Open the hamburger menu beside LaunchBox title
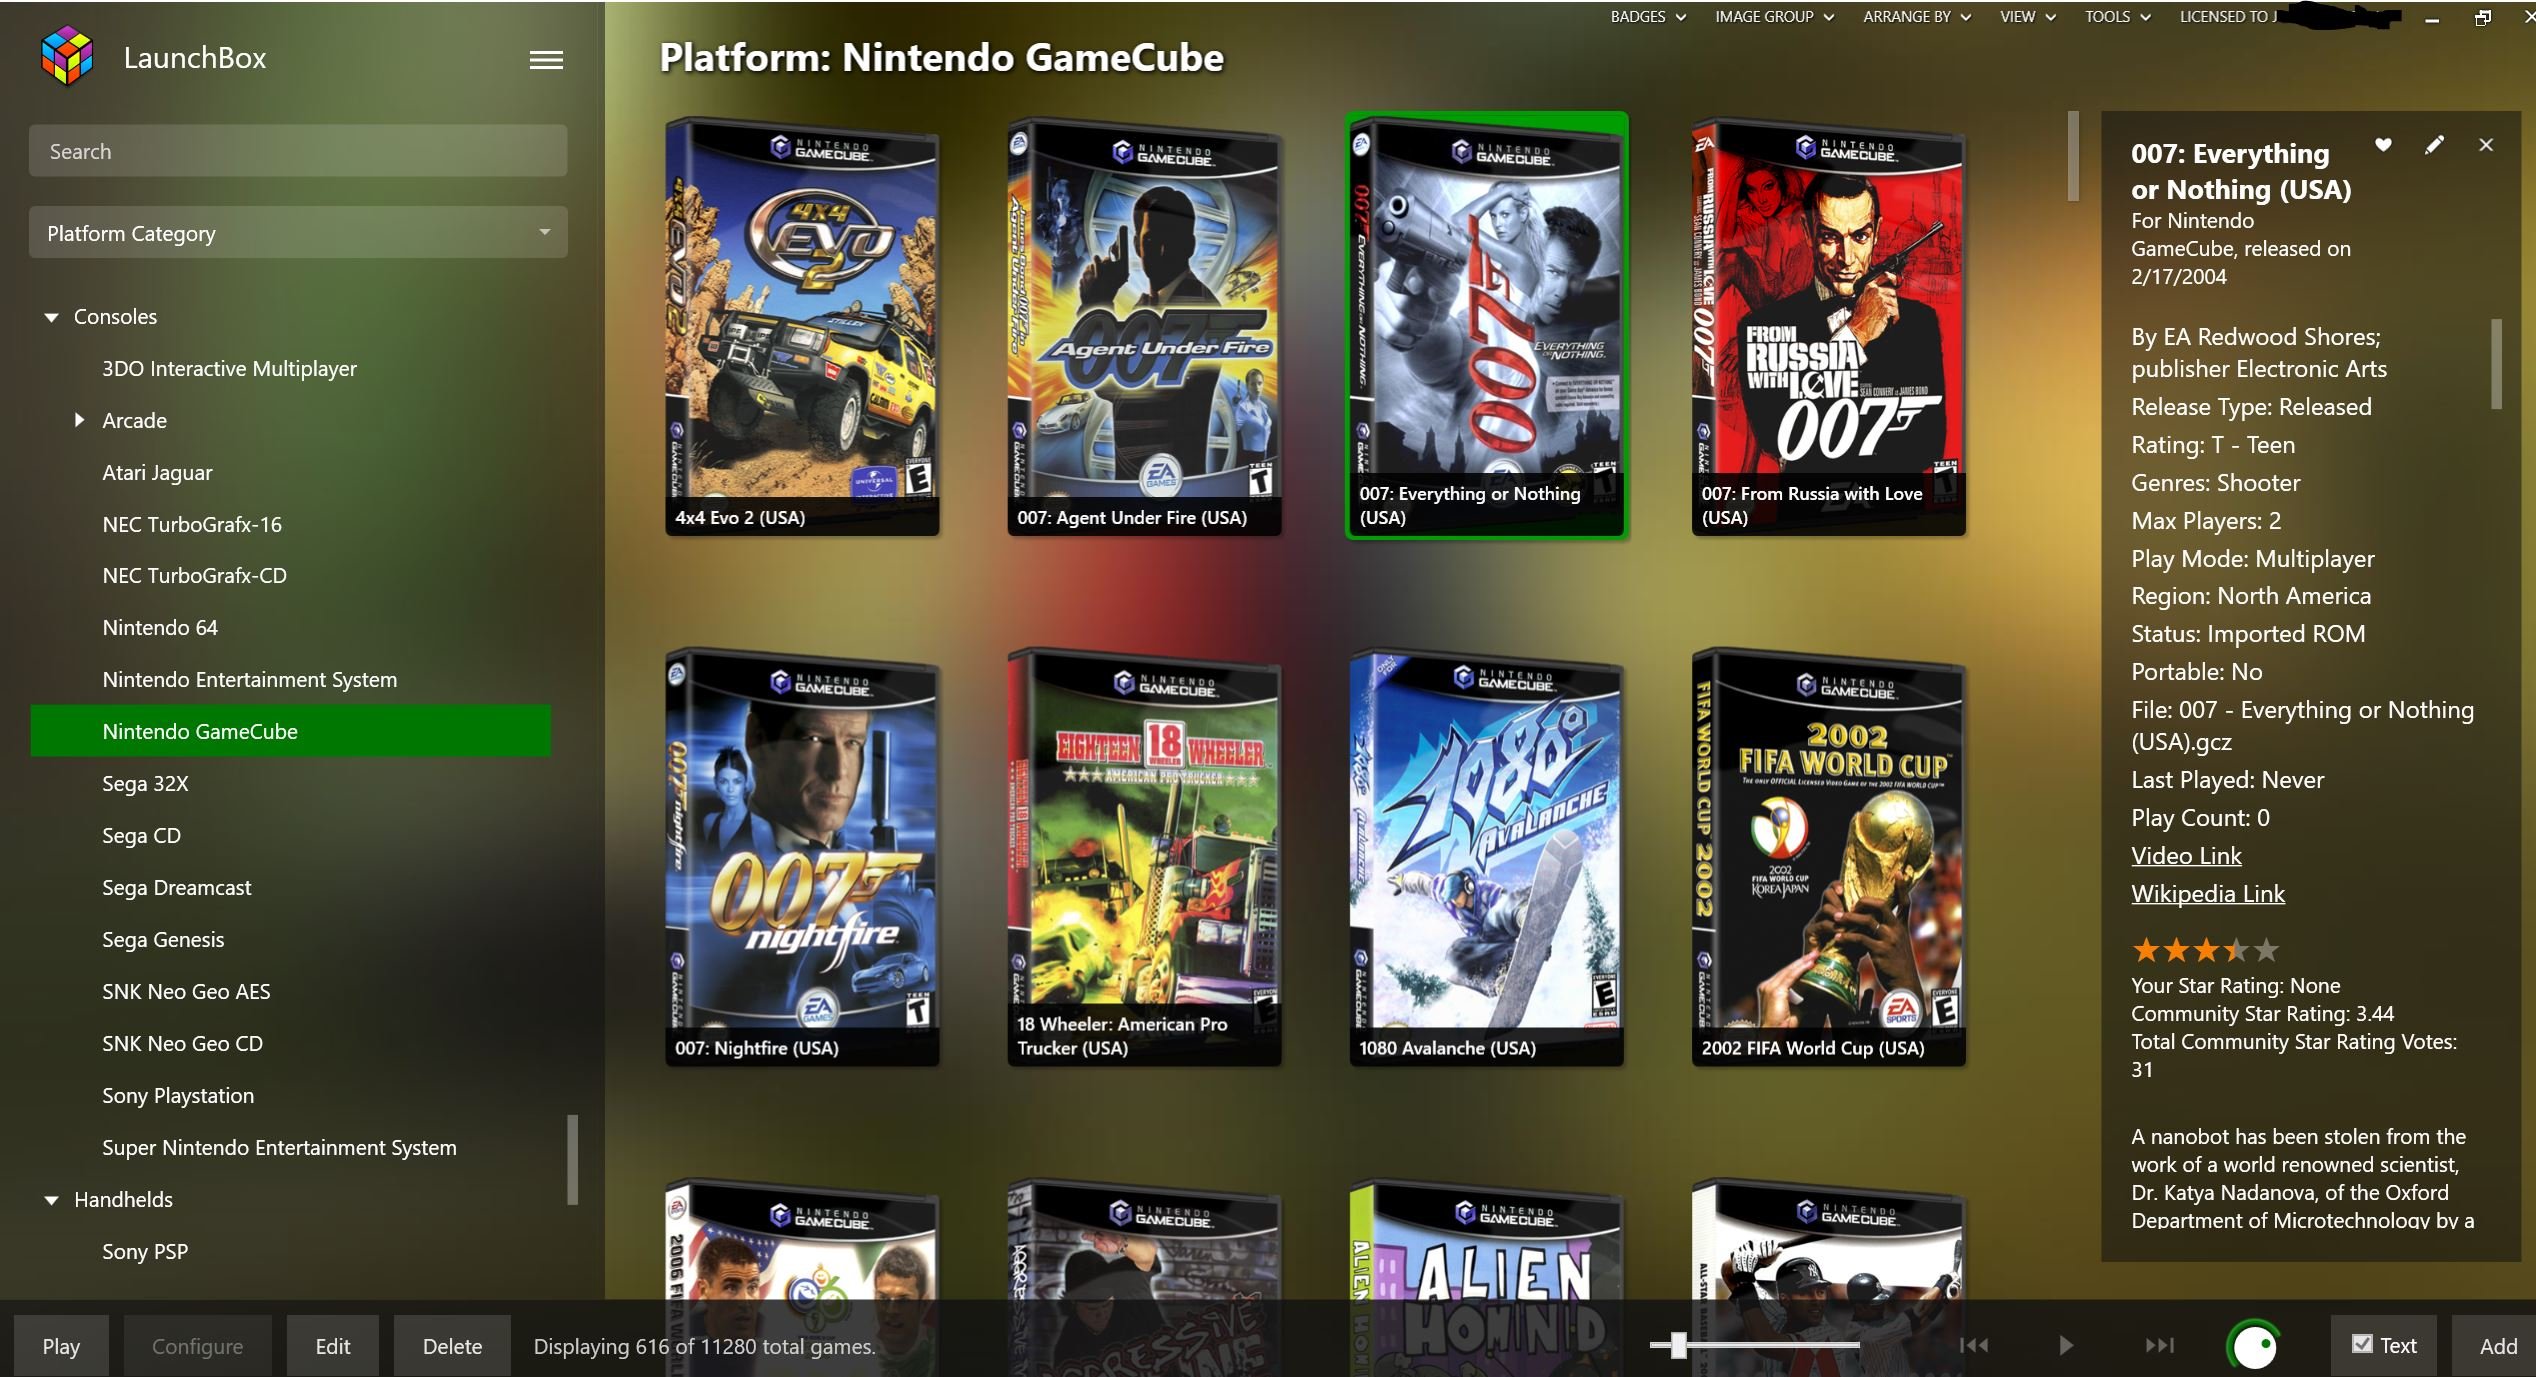2536x1377 pixels. pos(546,60)
